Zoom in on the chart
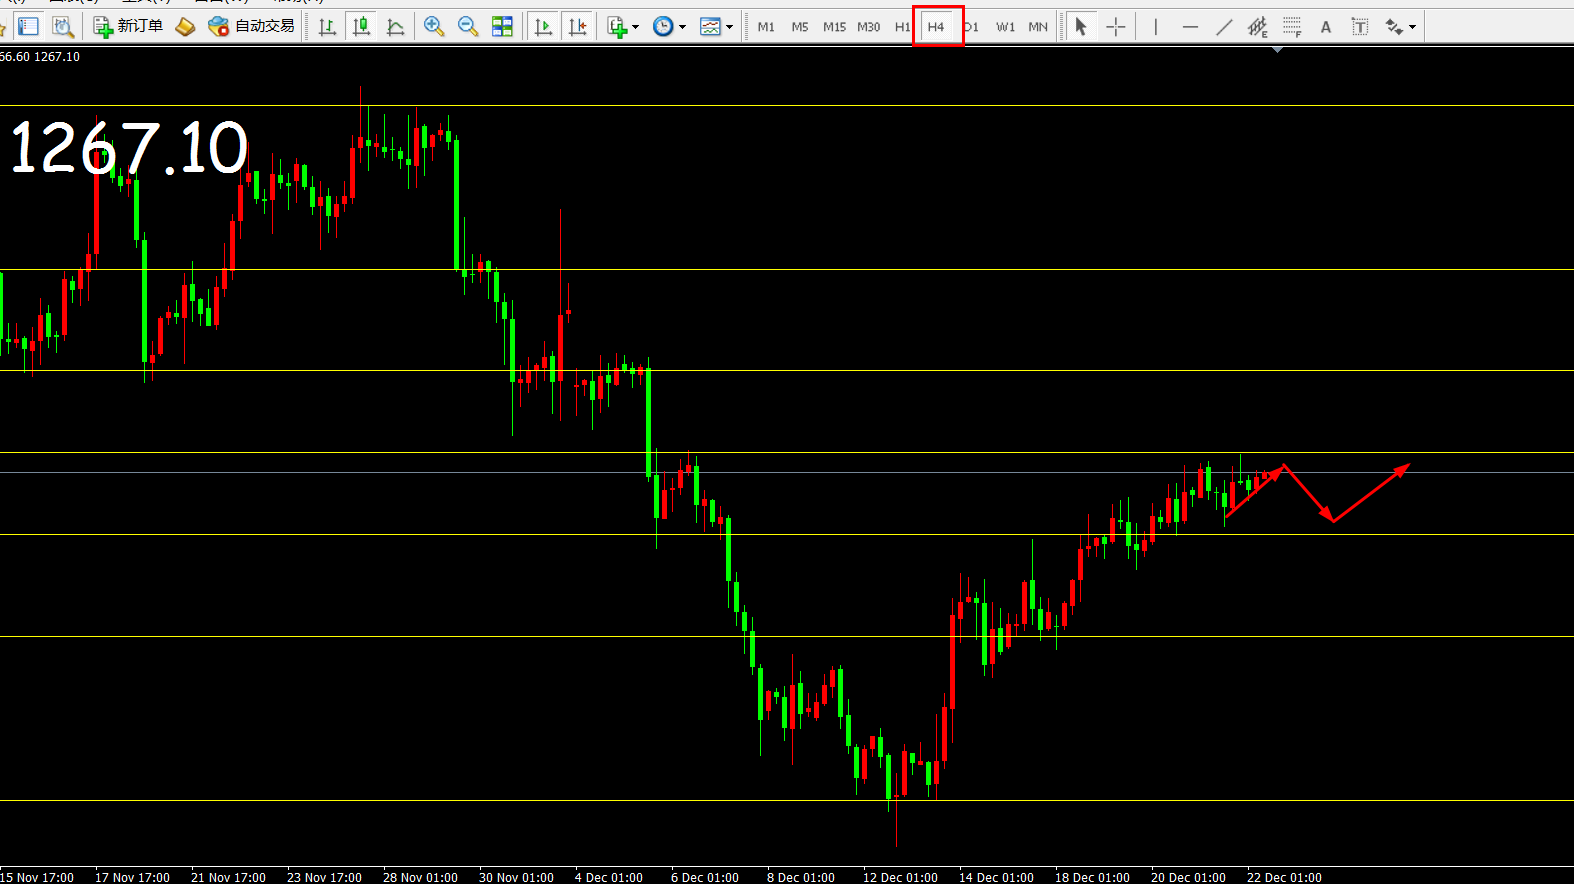 tap(434, 27)
